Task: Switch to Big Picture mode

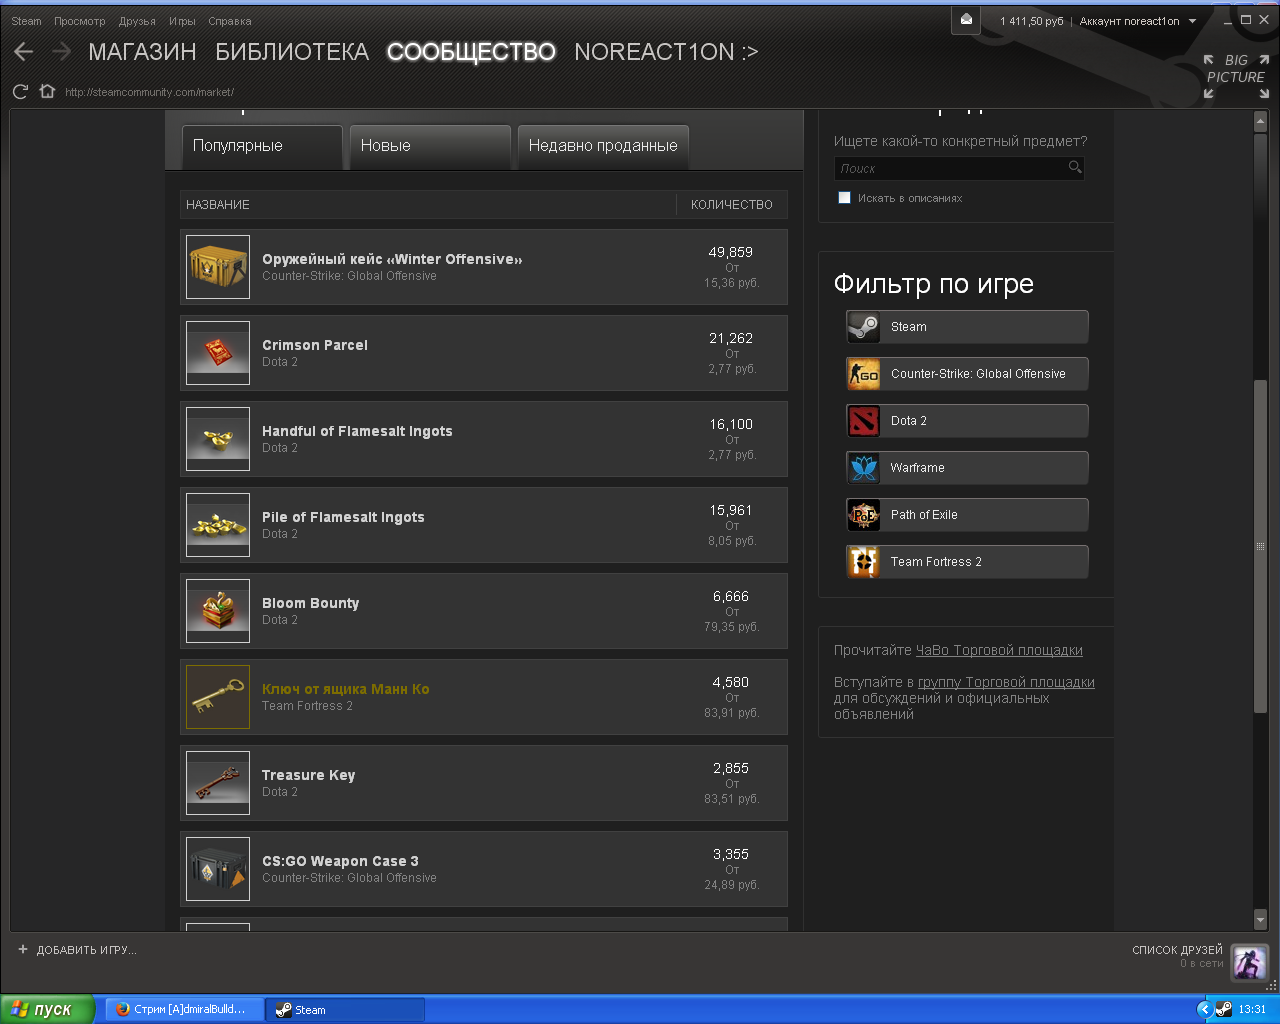Action: coord(1236,76)
